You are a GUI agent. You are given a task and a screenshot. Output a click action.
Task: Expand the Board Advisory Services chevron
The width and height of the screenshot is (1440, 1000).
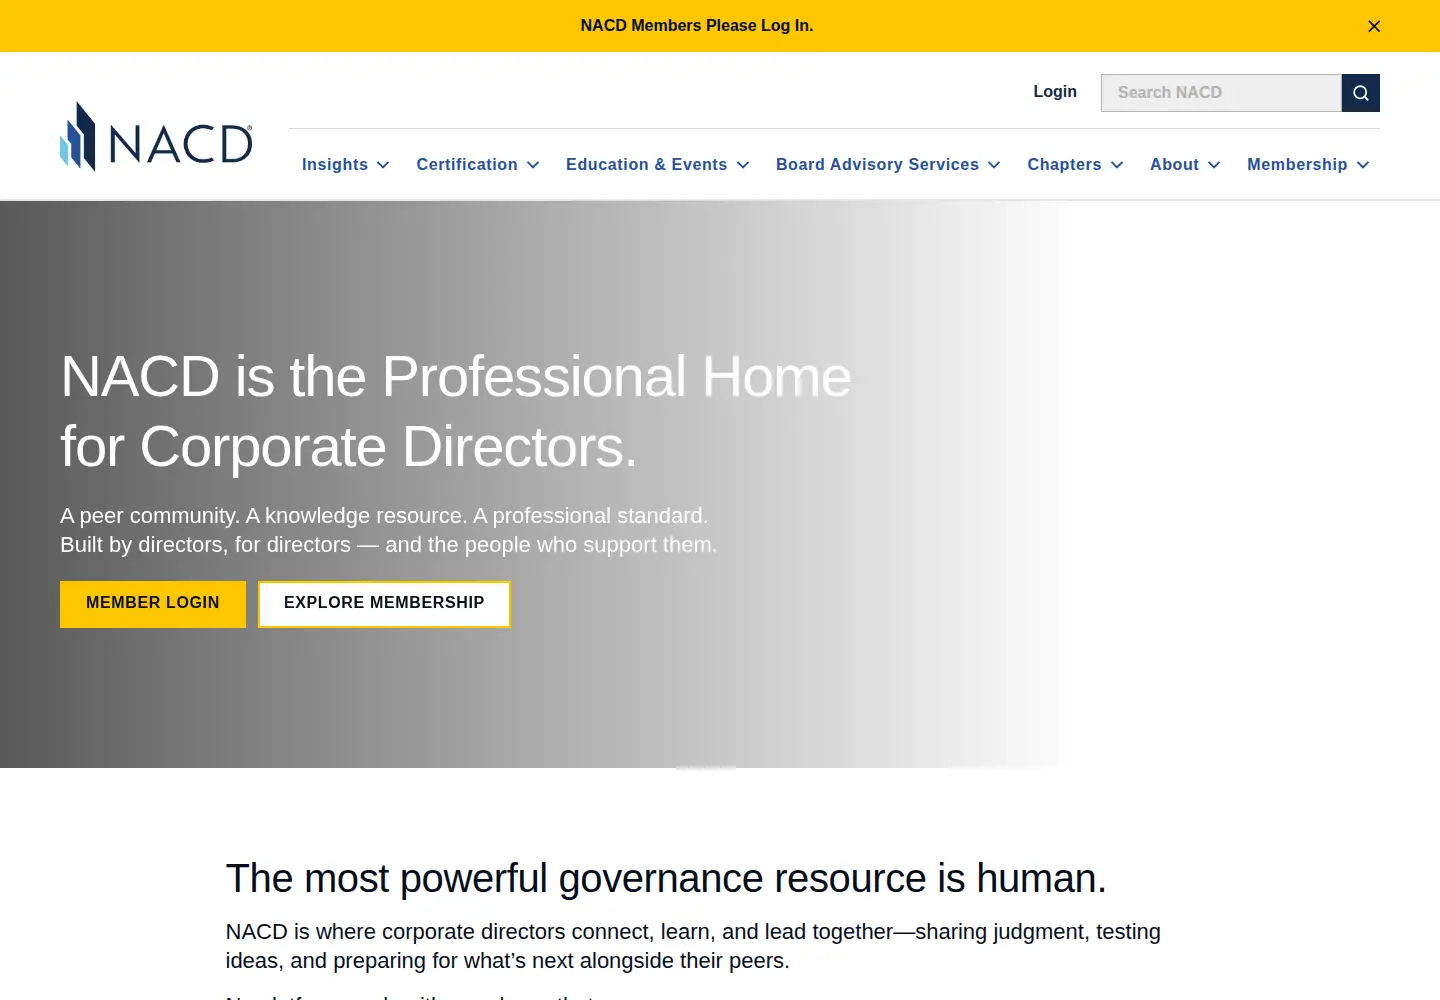[994, 165]
